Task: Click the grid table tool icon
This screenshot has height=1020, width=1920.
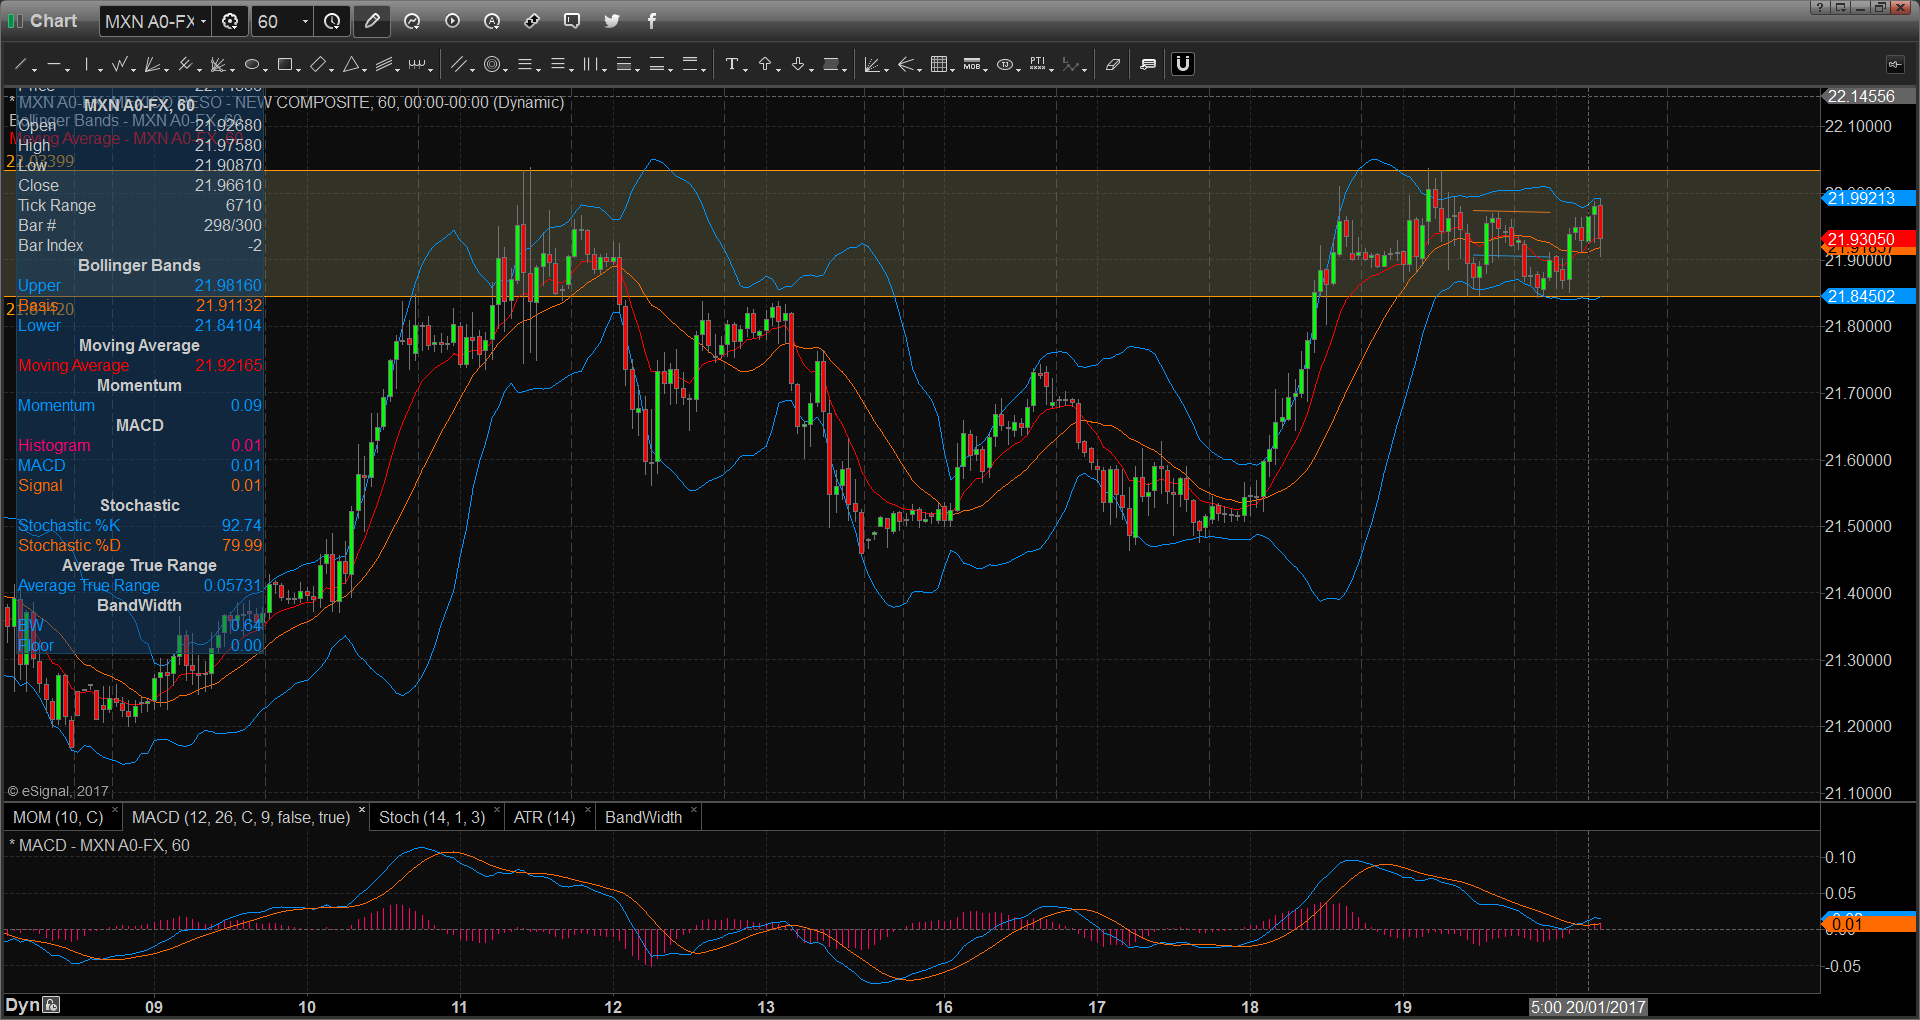Action: [x=939, y=65]
